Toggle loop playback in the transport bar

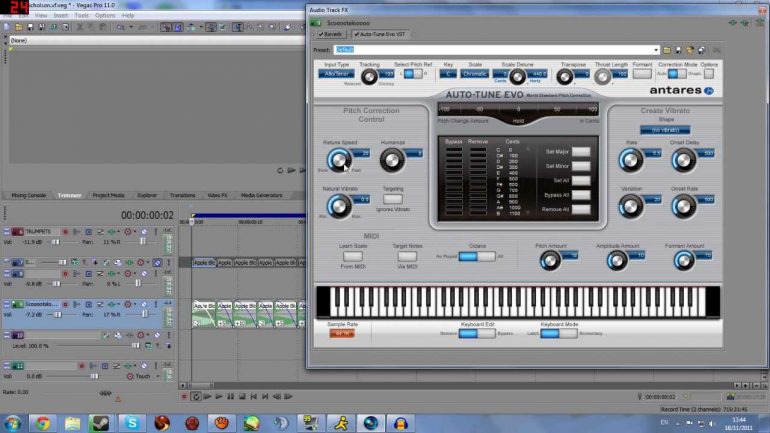(x=196, y=396)
